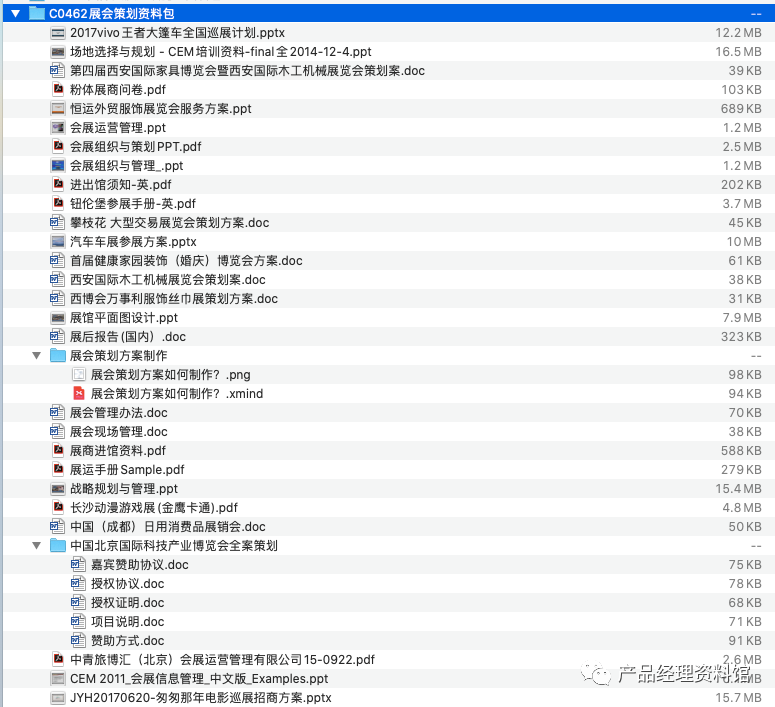
Task: Click the icon of JYH20170620-匆匆那年电影巡展招商方案.pptx
Action: pos(58,698)
